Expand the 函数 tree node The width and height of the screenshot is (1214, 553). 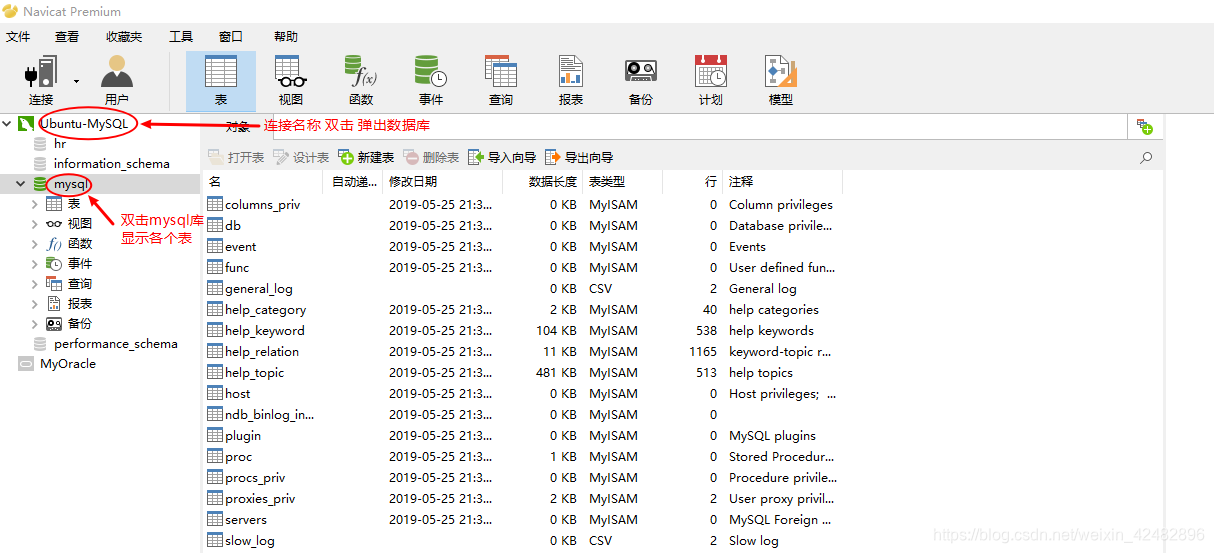tap(35, 244)
